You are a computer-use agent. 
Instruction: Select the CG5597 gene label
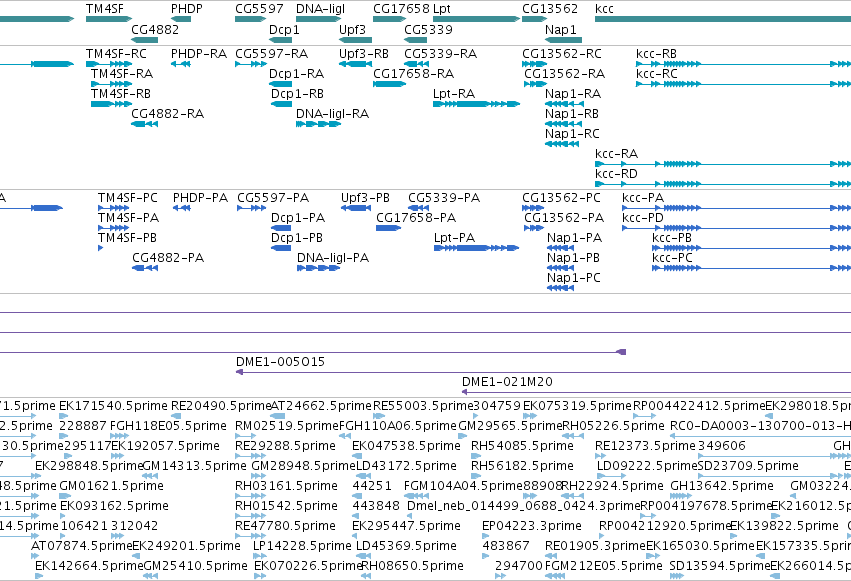click(x=259, y=9)
